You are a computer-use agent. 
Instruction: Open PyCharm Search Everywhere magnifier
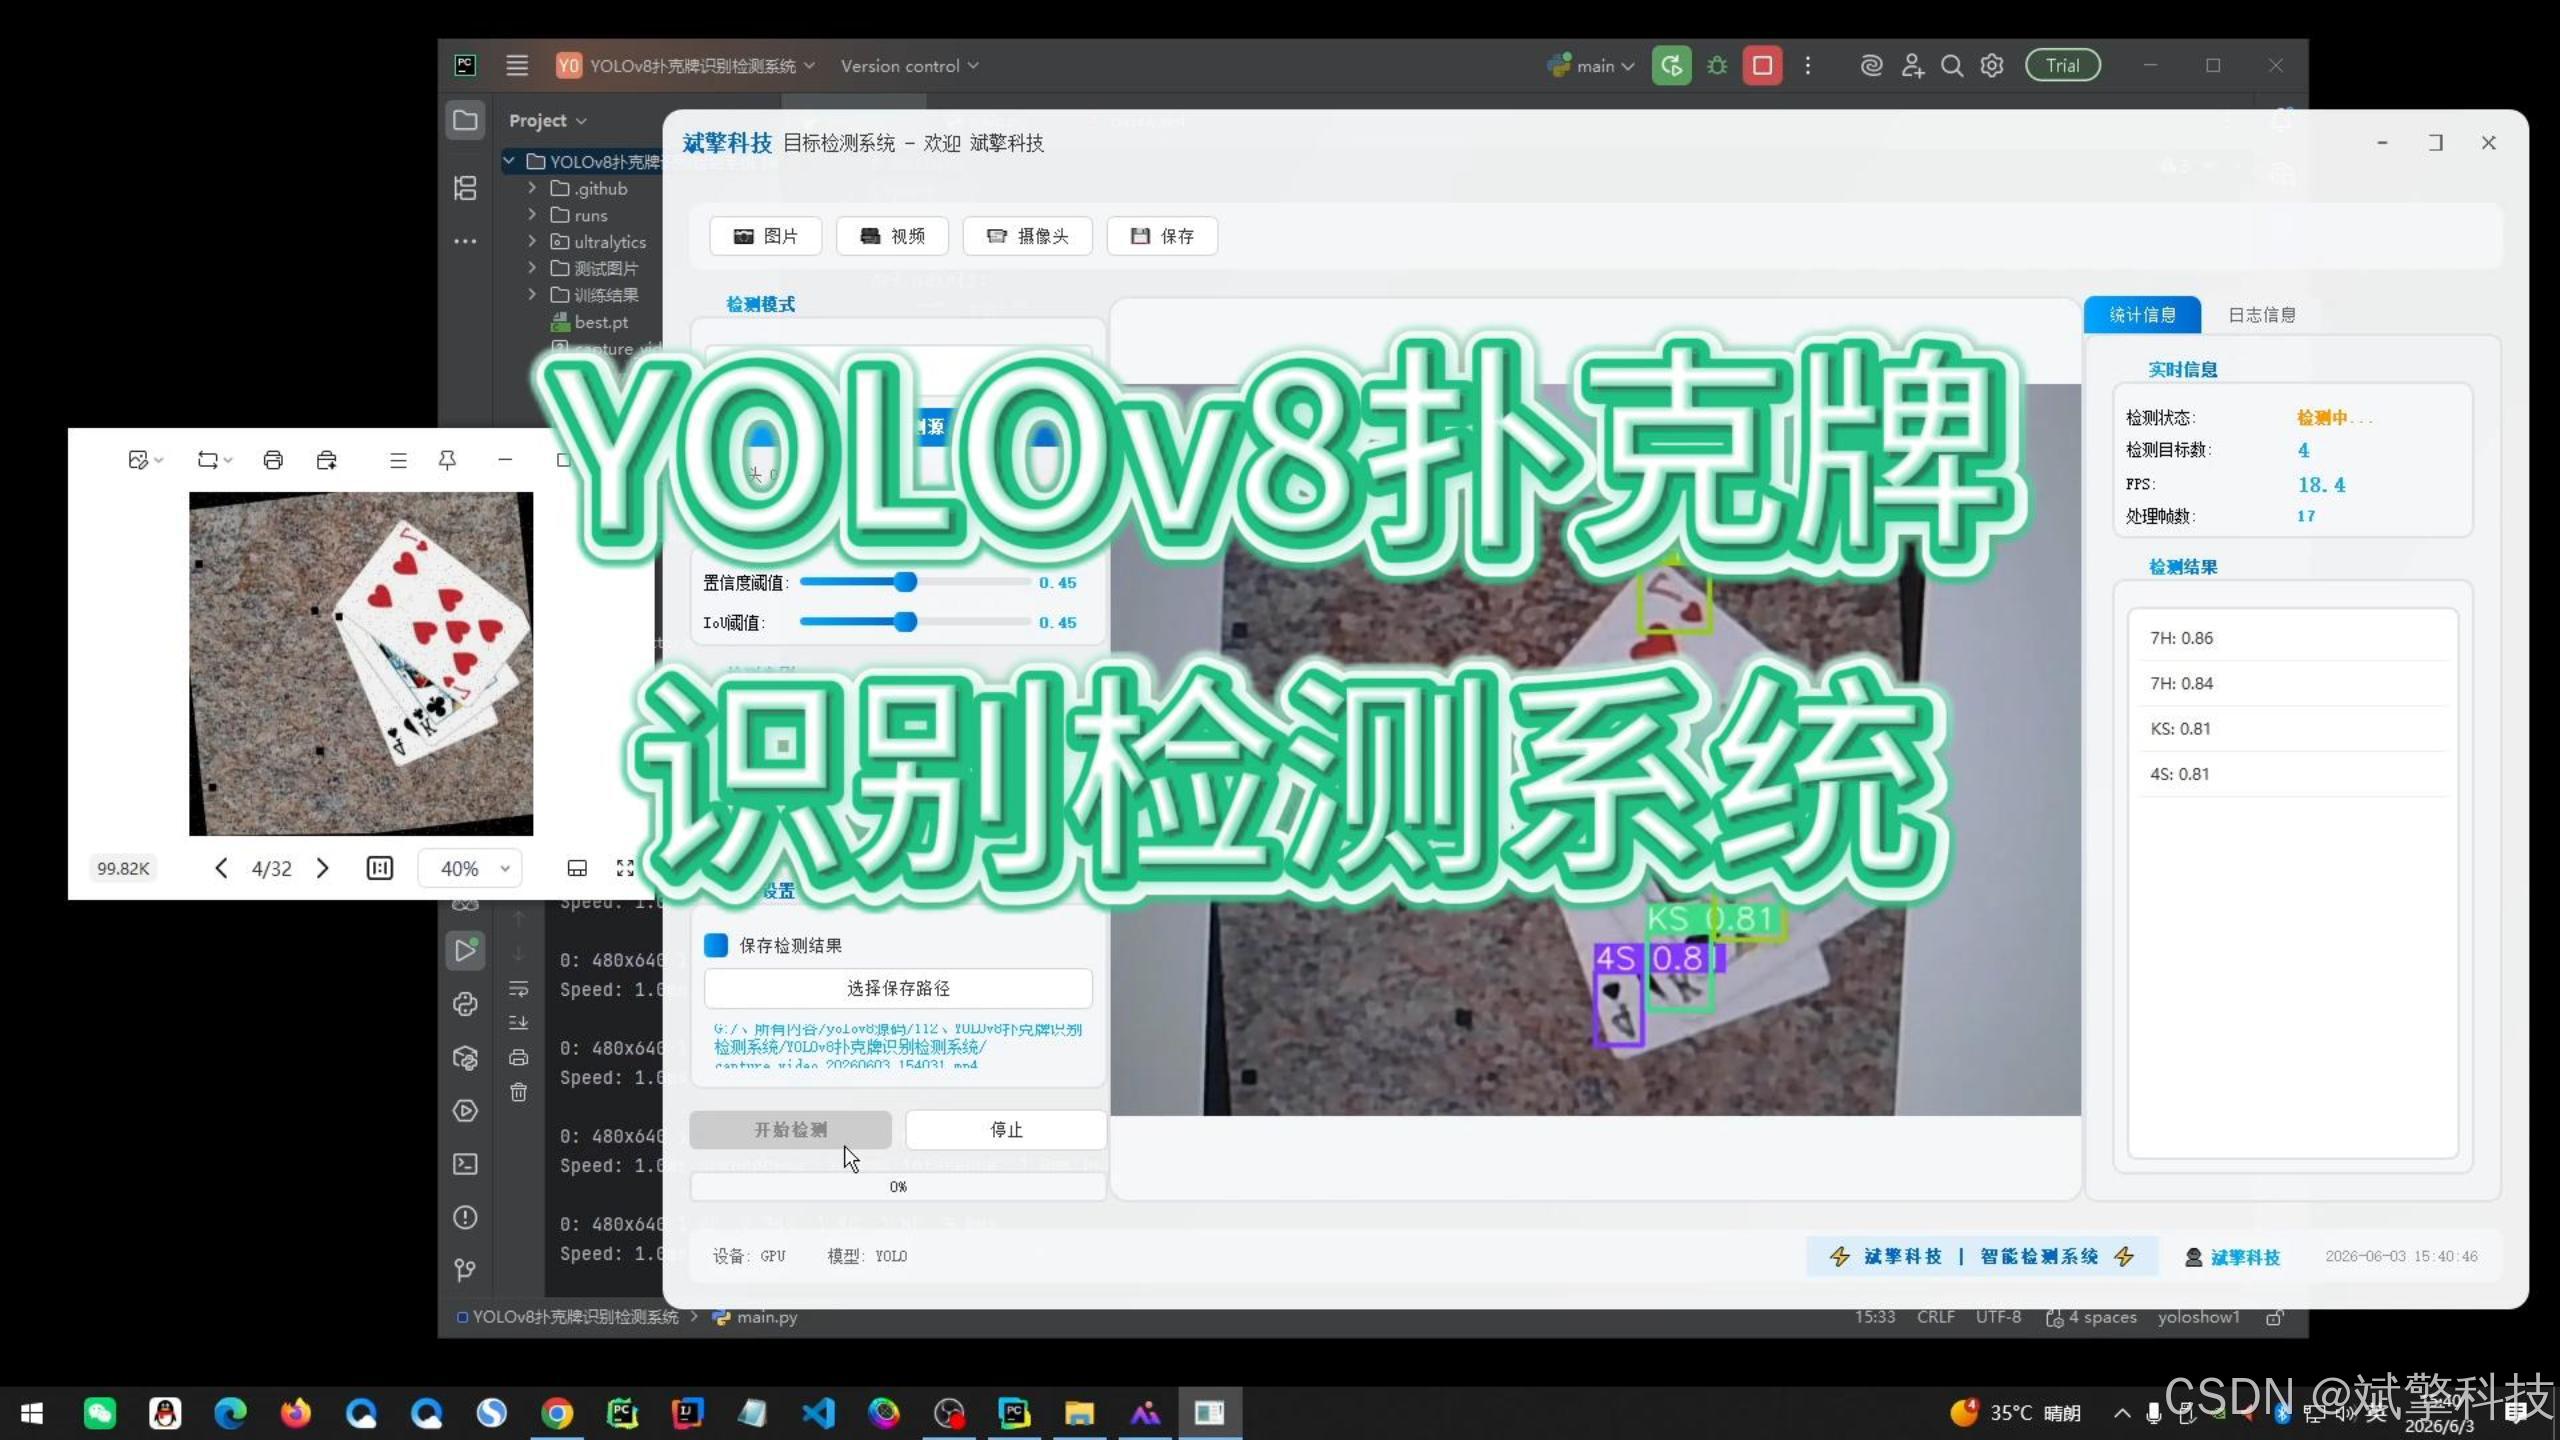(x=1951, y=66)
